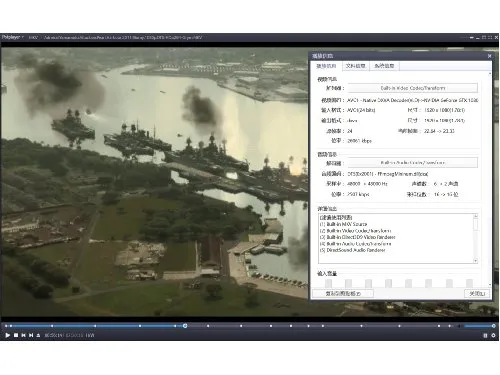Select the first playback info tab

tap(326, 66)
